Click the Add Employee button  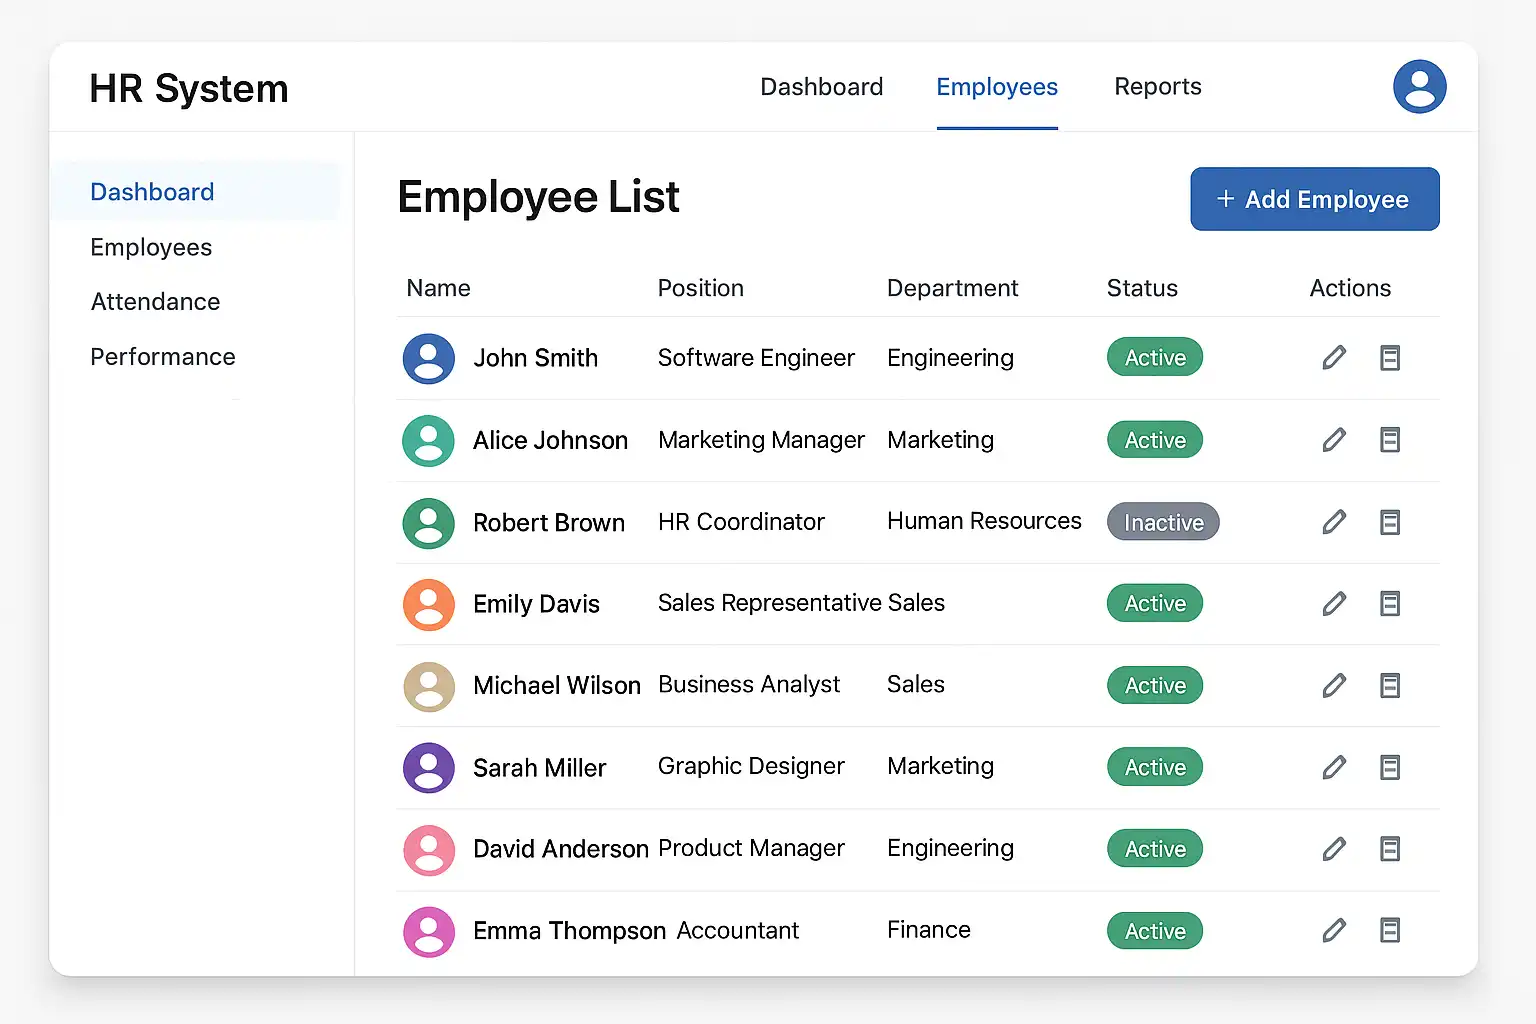1314,199
